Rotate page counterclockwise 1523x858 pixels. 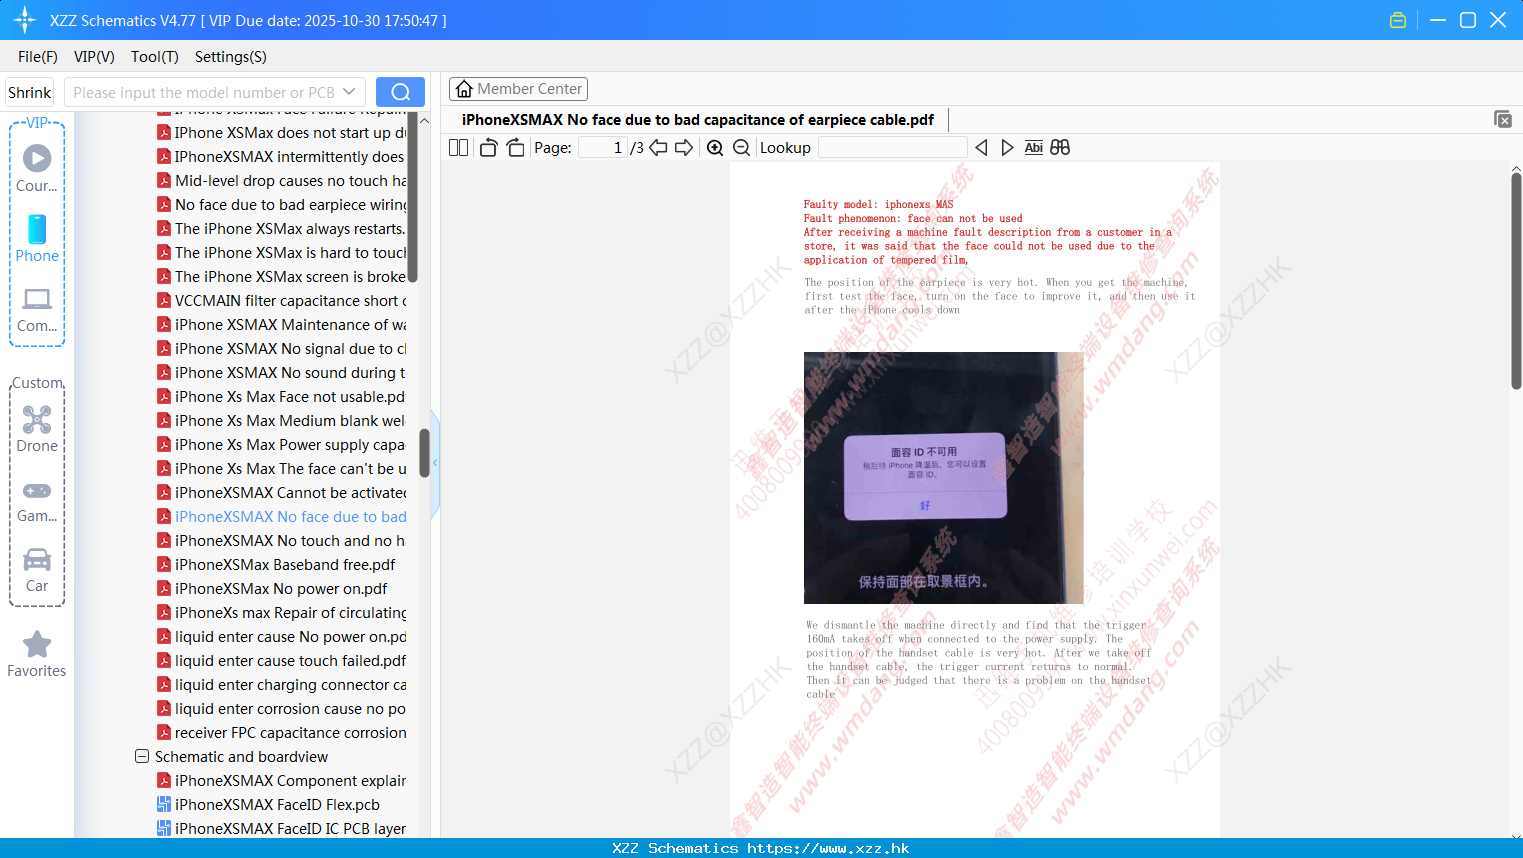click(488, 147)
